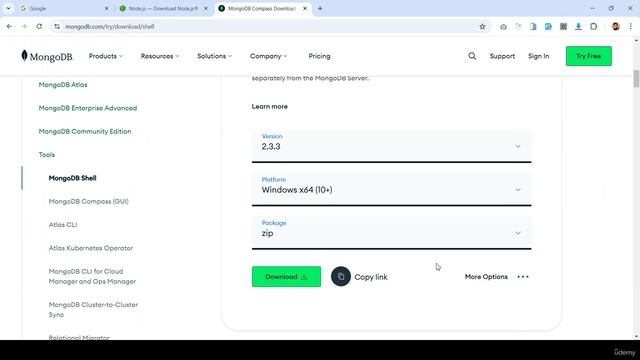This screenshot has height=360, width=640.
Task: Select MongoDB Cluster-to-Cluster Sync
Action: click(x=93, y=309)
